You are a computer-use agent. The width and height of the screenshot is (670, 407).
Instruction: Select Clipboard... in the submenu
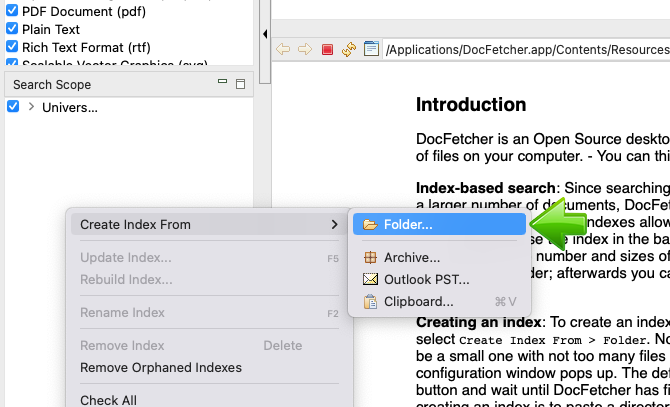(x=439, y=302)
